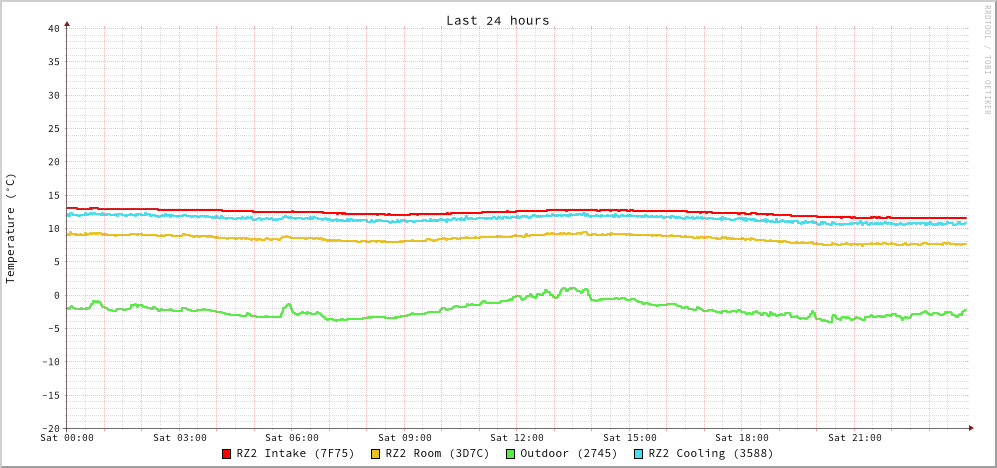This screenshot has width=997, height=468.
Task: Click the Sat 00:00 time axis label
Action: click(x=67, y=437)
